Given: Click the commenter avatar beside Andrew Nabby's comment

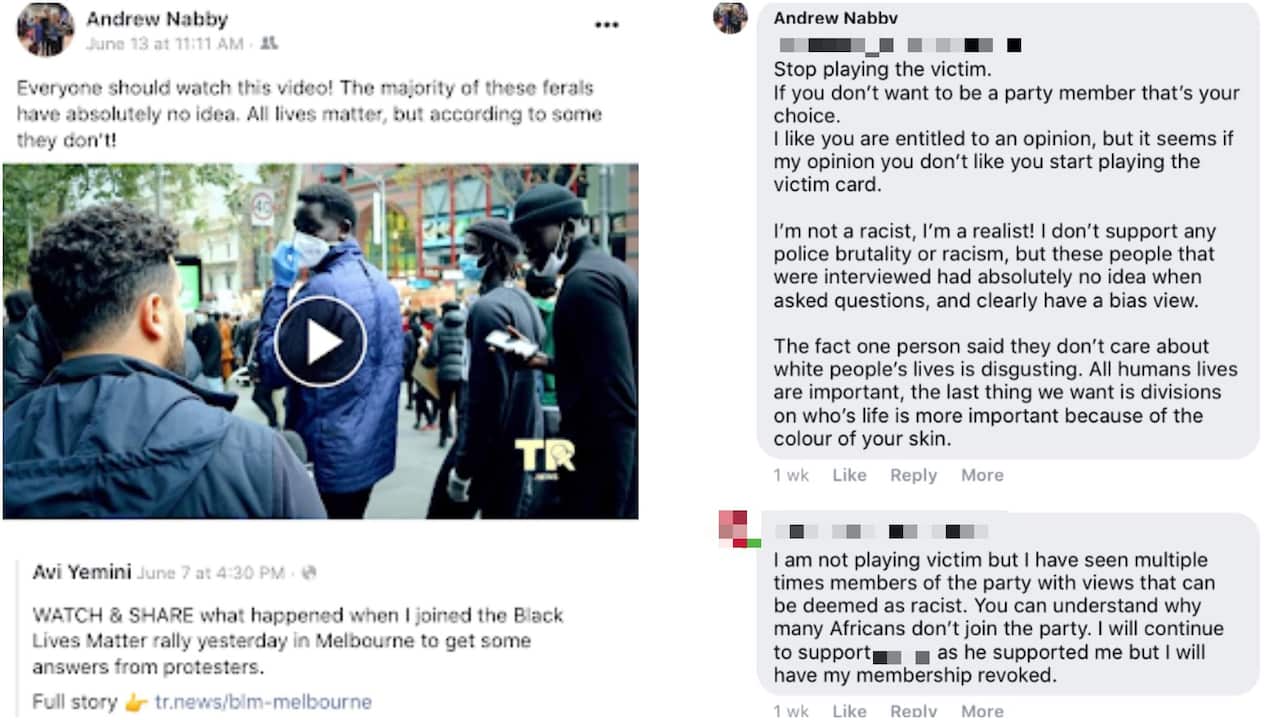Looking at the screenshot, I should (x=730, y=16).
